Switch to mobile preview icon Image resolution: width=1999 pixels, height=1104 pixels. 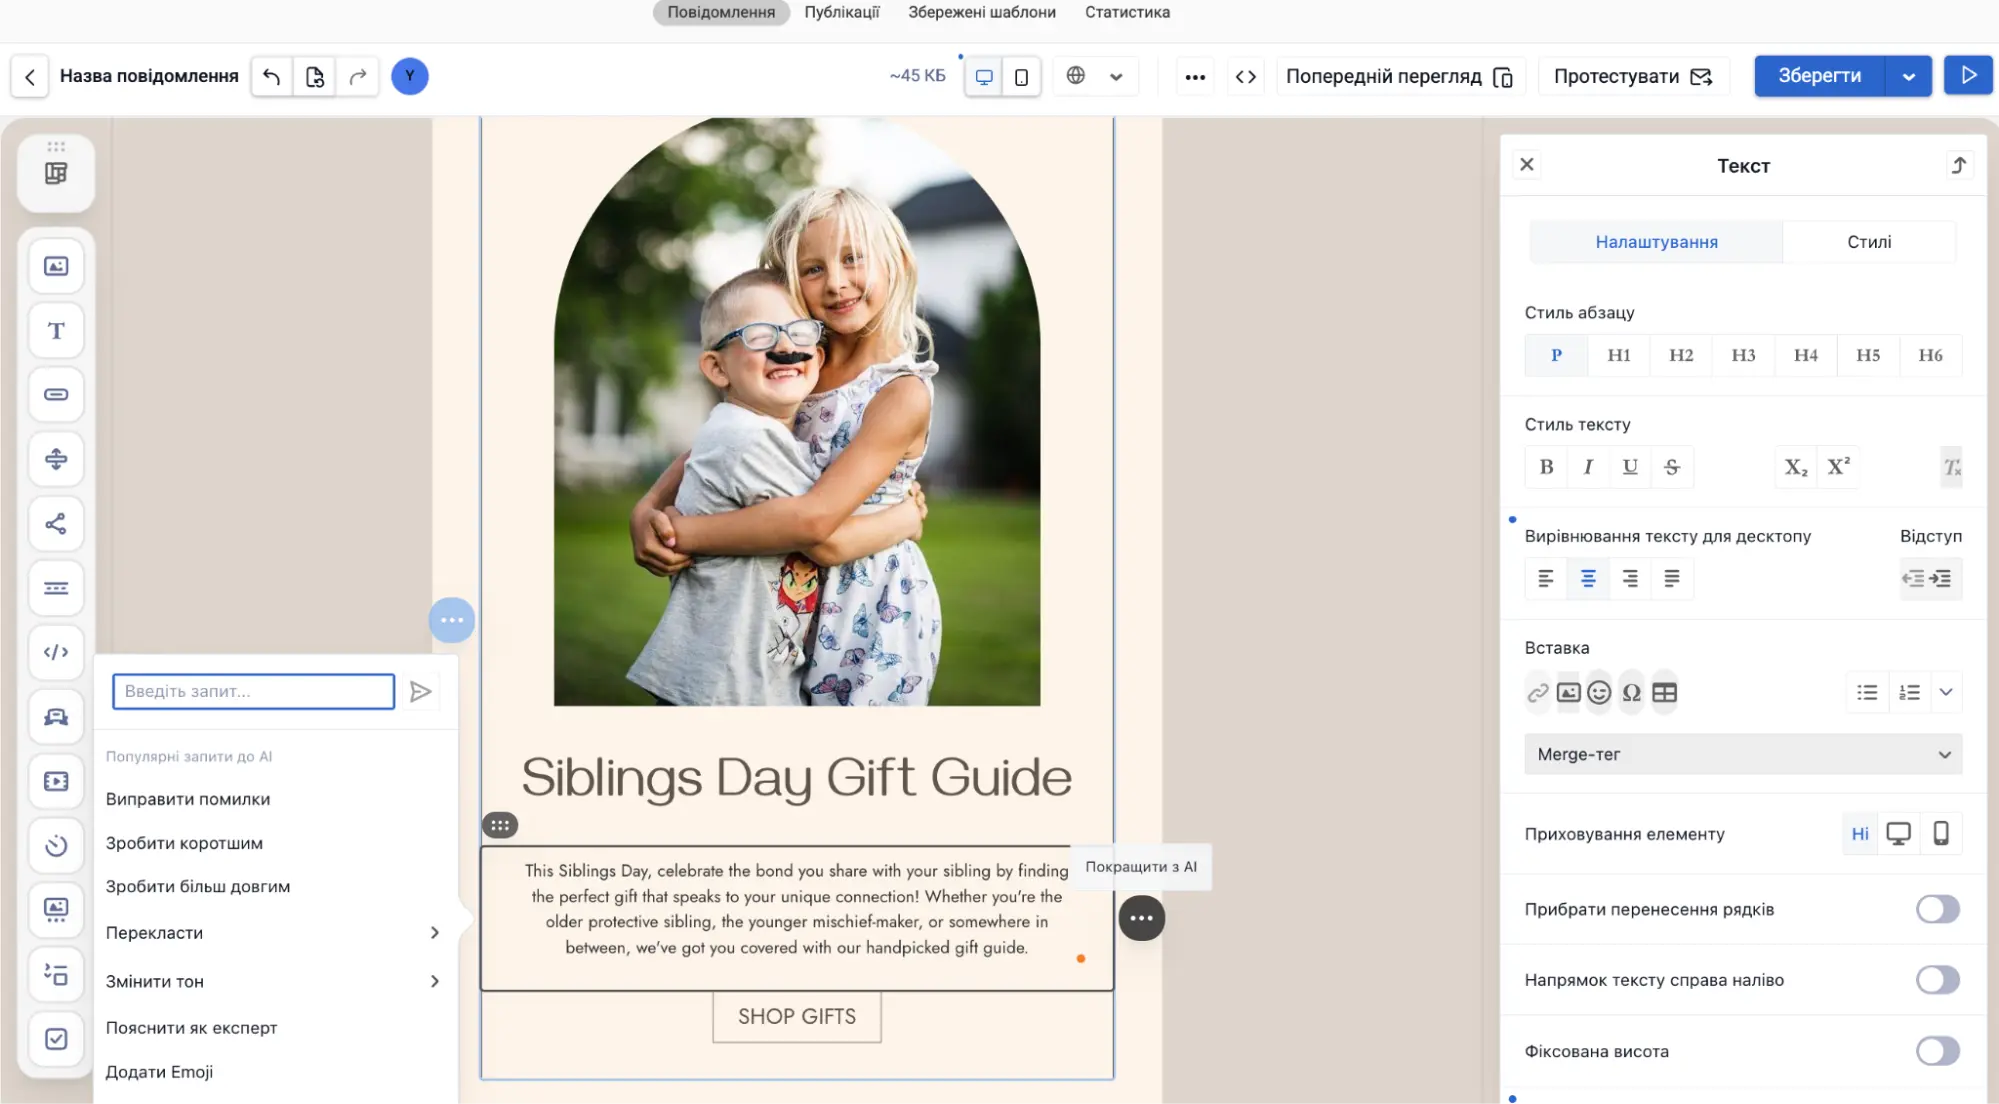1021,77
